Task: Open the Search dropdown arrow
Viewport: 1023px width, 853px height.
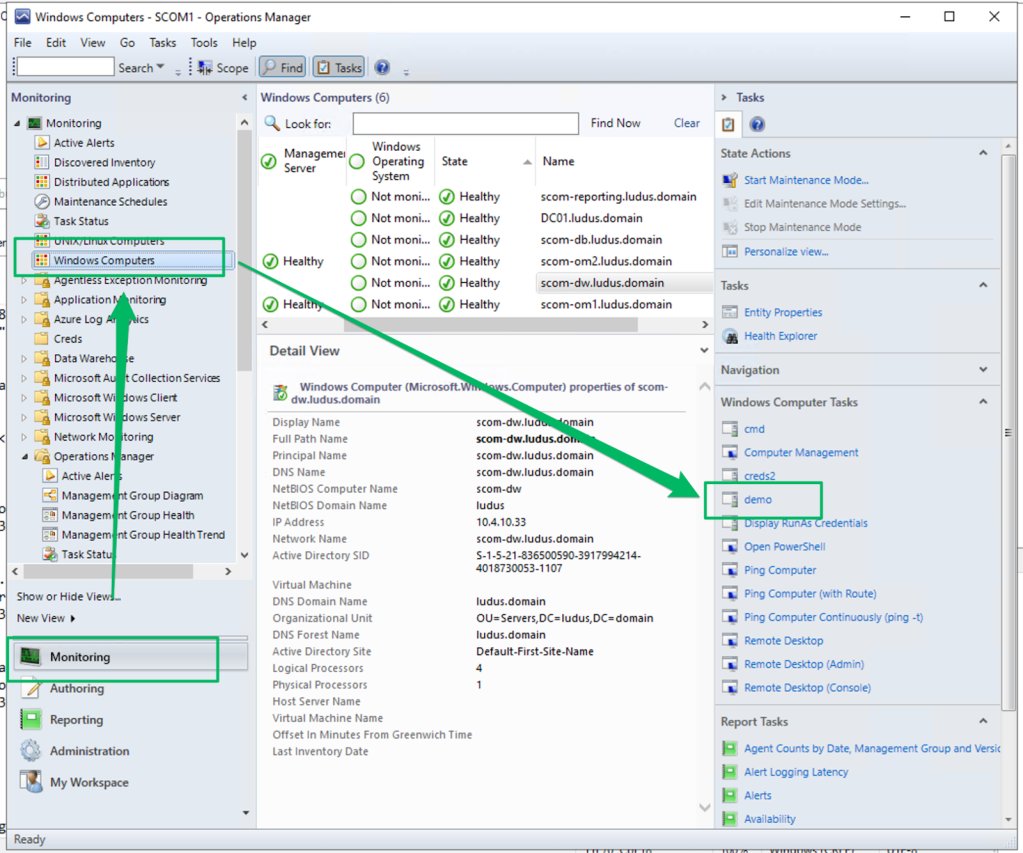Action: tap(161, 68)
